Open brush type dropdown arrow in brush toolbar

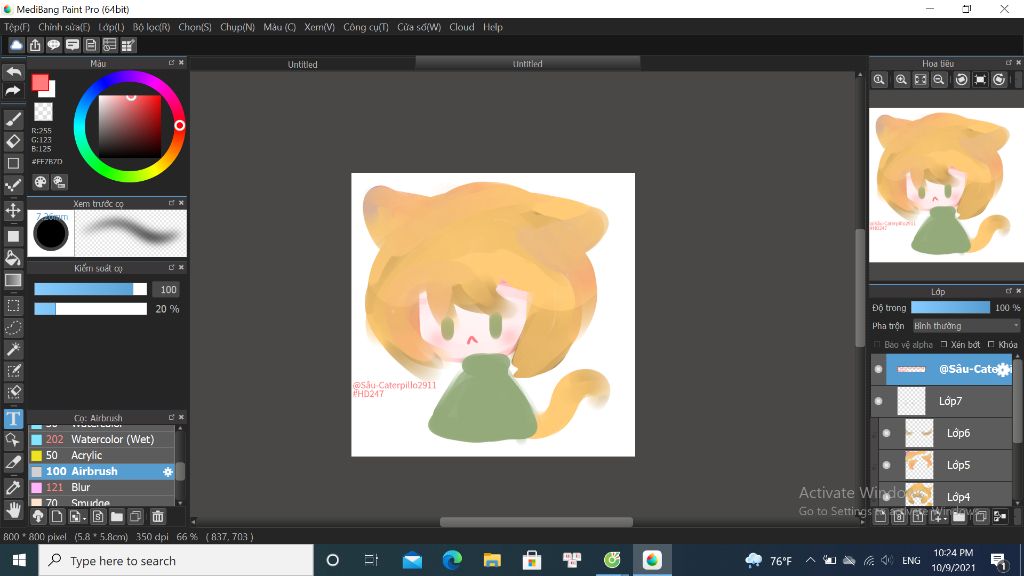[80, 517]
